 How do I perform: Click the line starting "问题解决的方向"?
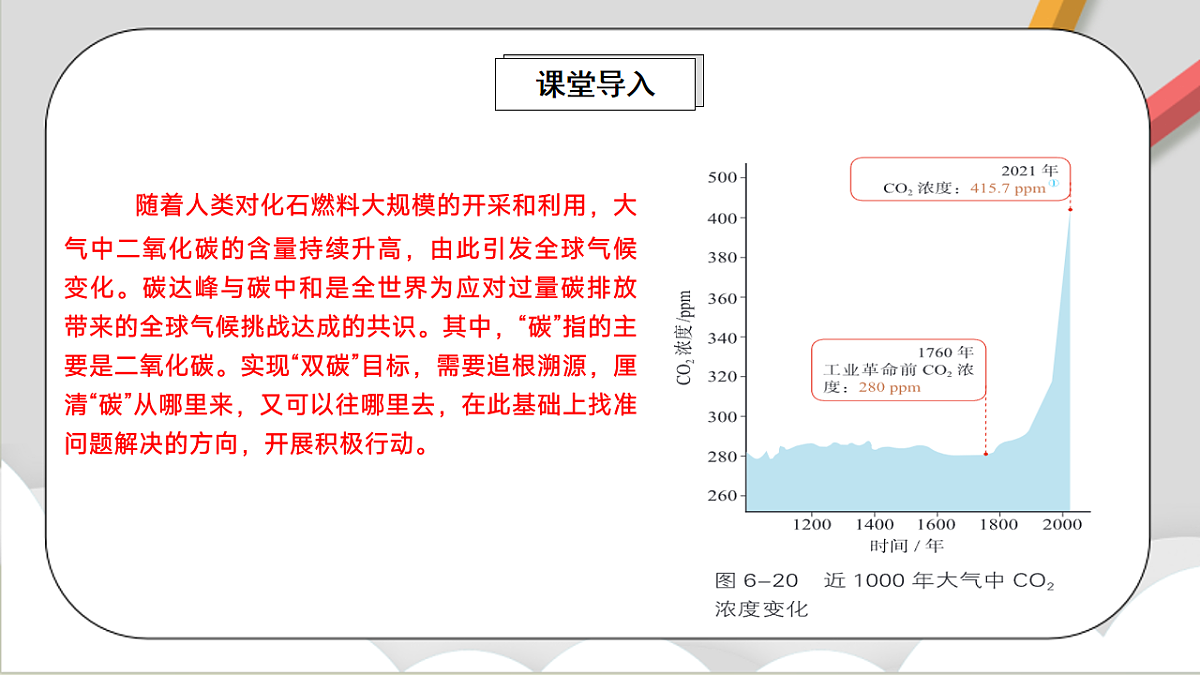pyautogui.click(x=249, y=444)
